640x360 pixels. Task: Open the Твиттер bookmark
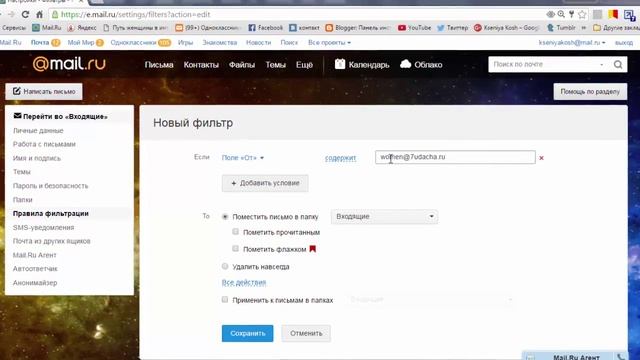coord(452,28)
